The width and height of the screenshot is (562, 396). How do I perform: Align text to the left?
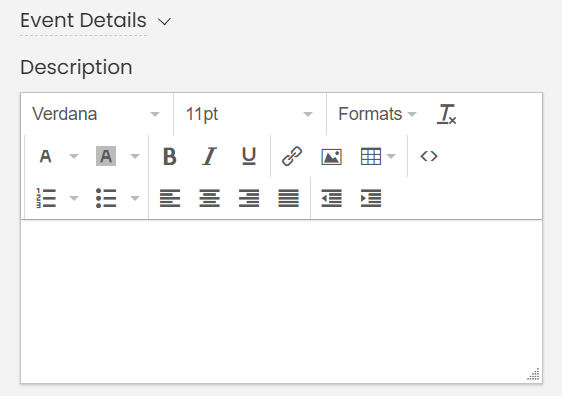click(x=170, y=198)
